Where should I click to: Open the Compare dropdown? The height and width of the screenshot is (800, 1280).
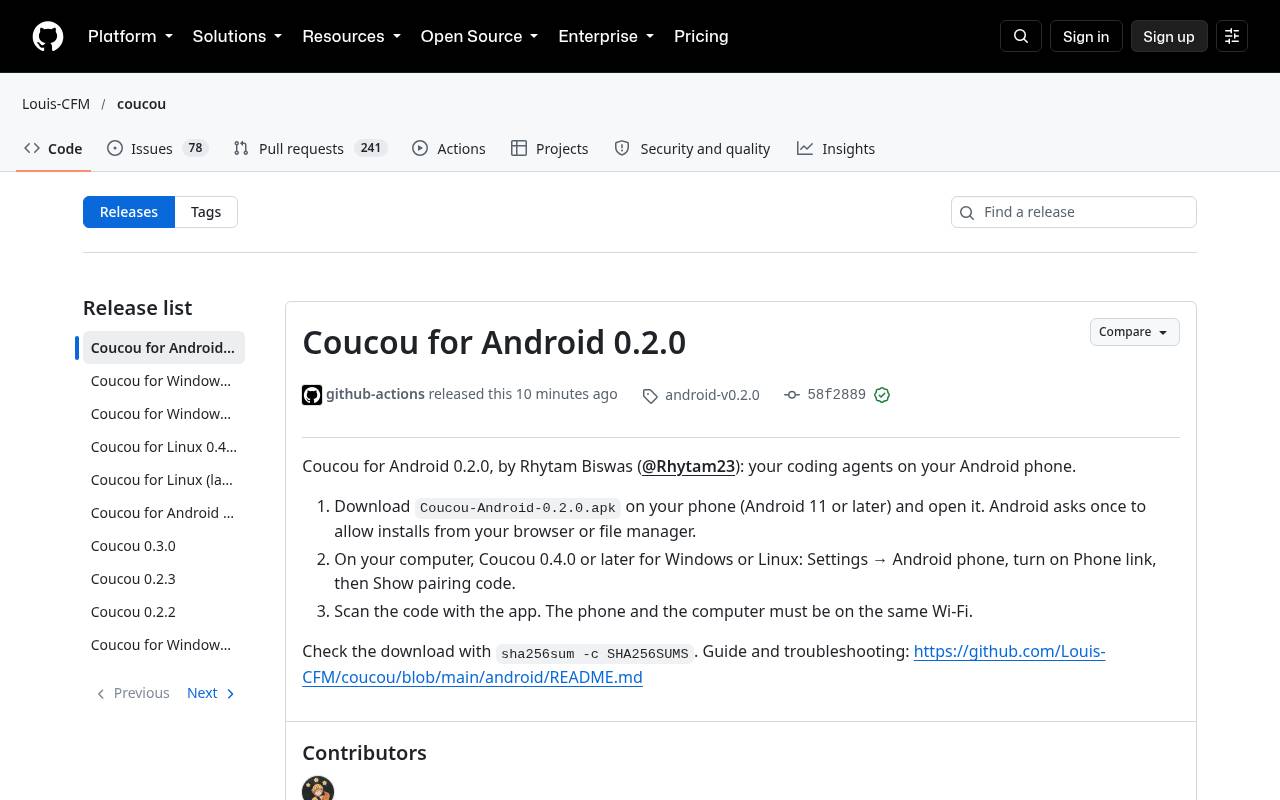pos(1134,332)
